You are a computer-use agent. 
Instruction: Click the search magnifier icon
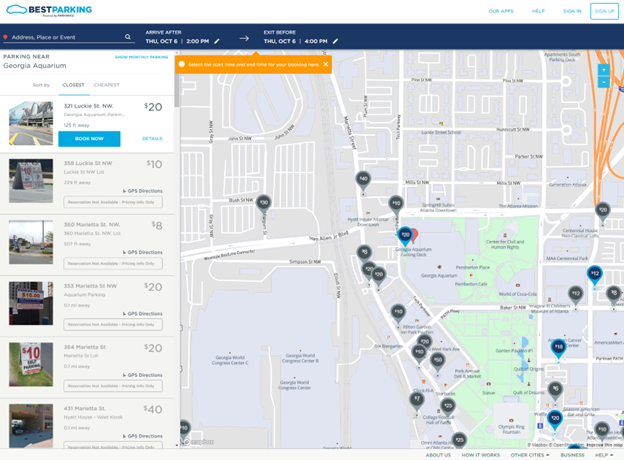tap(128, 37)
